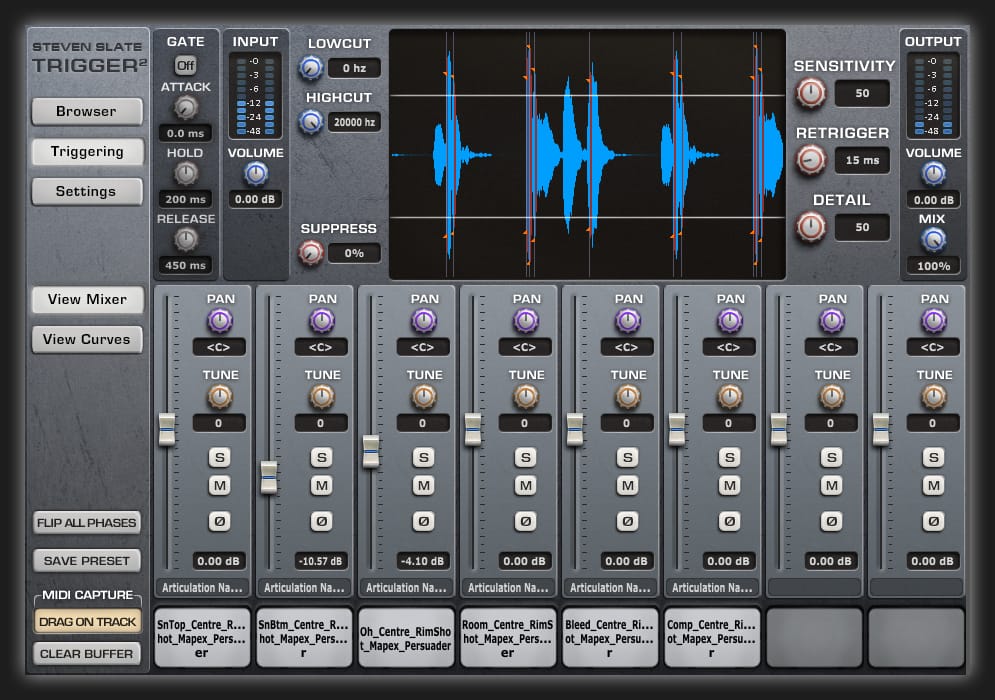Click seventh channel Tune knob
The height and width of the screenshot is (700, 995).
click(x=832, y=397)
